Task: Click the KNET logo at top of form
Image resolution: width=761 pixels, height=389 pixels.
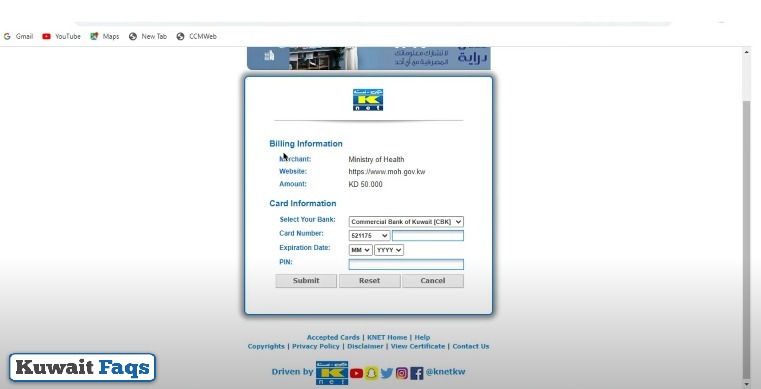Action: coord(368,99)
